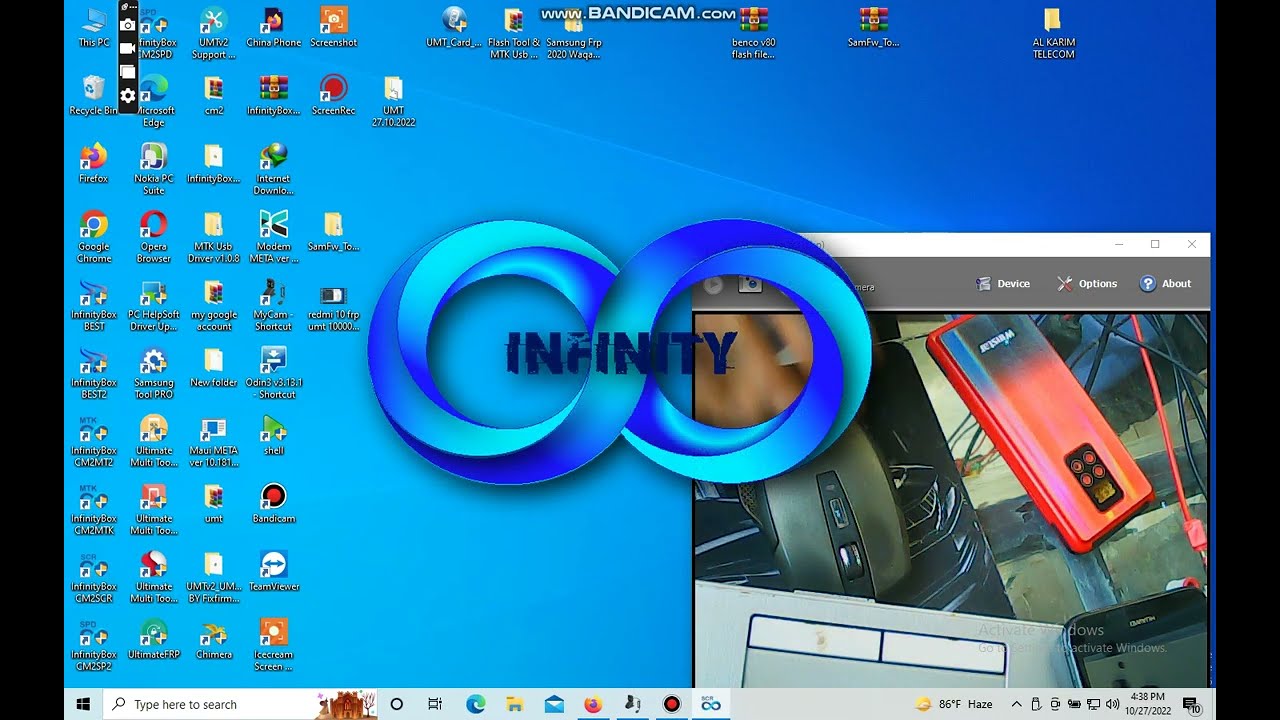Open File Explorer from the taskbar
Image resolution: width=1280 pixels, height=720 pixels.
click(514, 704)
